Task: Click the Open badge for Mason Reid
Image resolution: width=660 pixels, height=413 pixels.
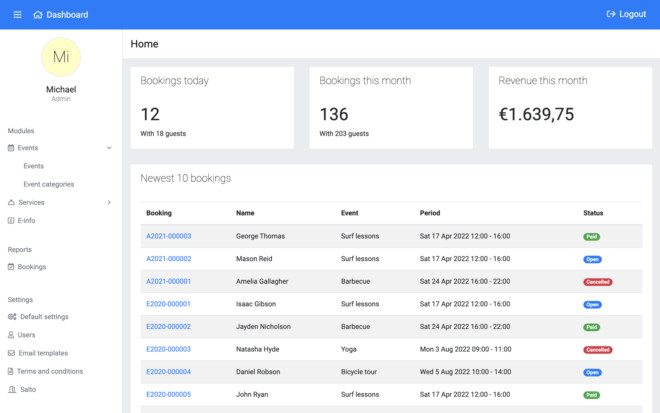Action: point(592,259)
